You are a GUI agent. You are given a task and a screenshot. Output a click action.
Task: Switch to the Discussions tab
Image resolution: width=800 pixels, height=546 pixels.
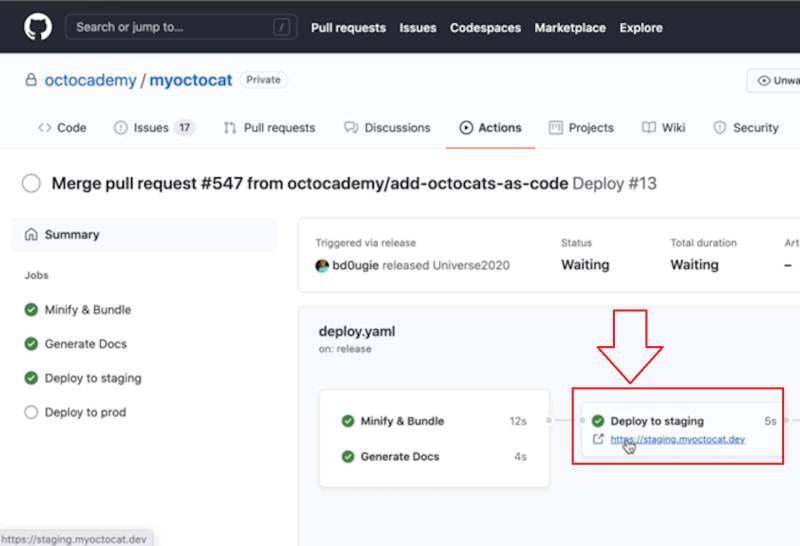coord(387,128)
